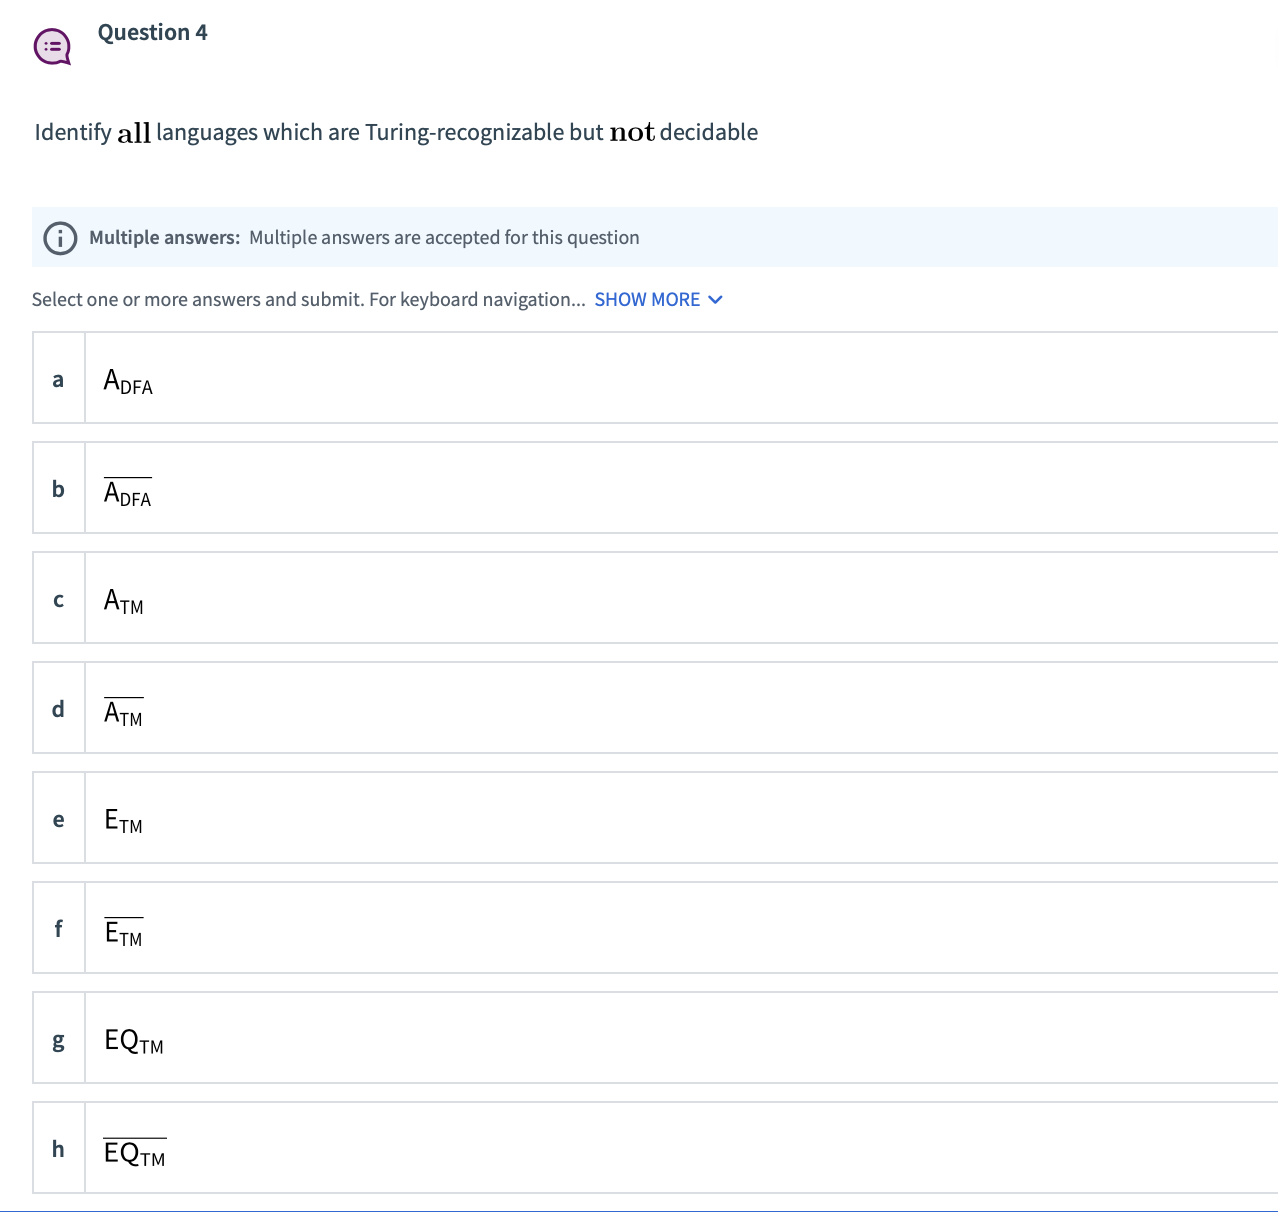Pick answer f, complement of E_TM
Screen dimensions: 1278x1212
click(655, 928)
